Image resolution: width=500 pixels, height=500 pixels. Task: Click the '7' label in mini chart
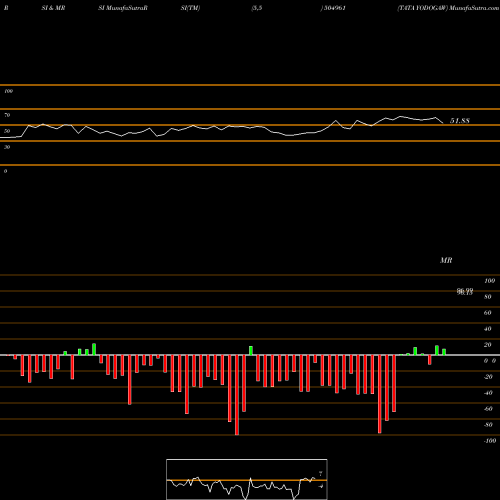click(321, 474)
